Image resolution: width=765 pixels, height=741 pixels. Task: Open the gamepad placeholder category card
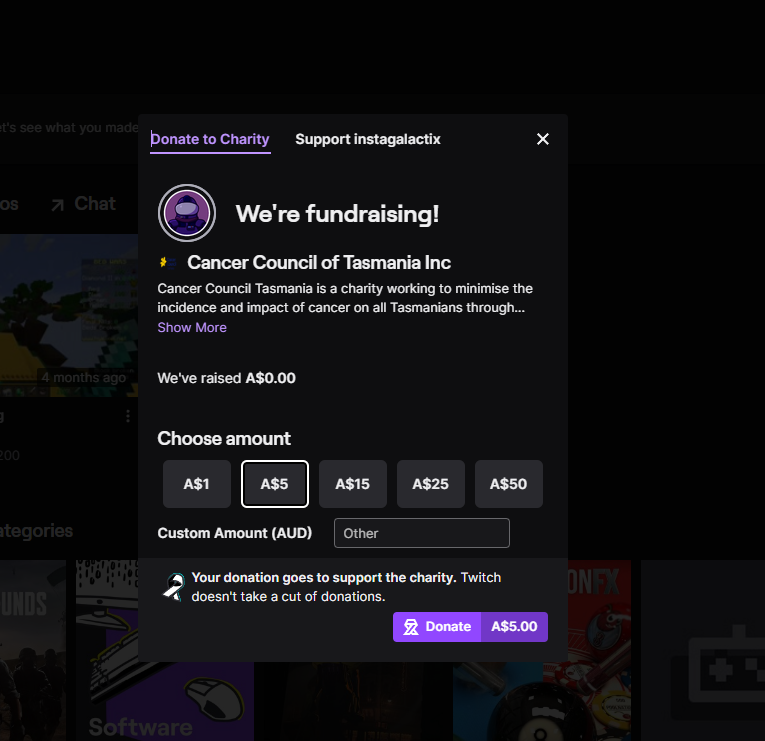point(703,650)
